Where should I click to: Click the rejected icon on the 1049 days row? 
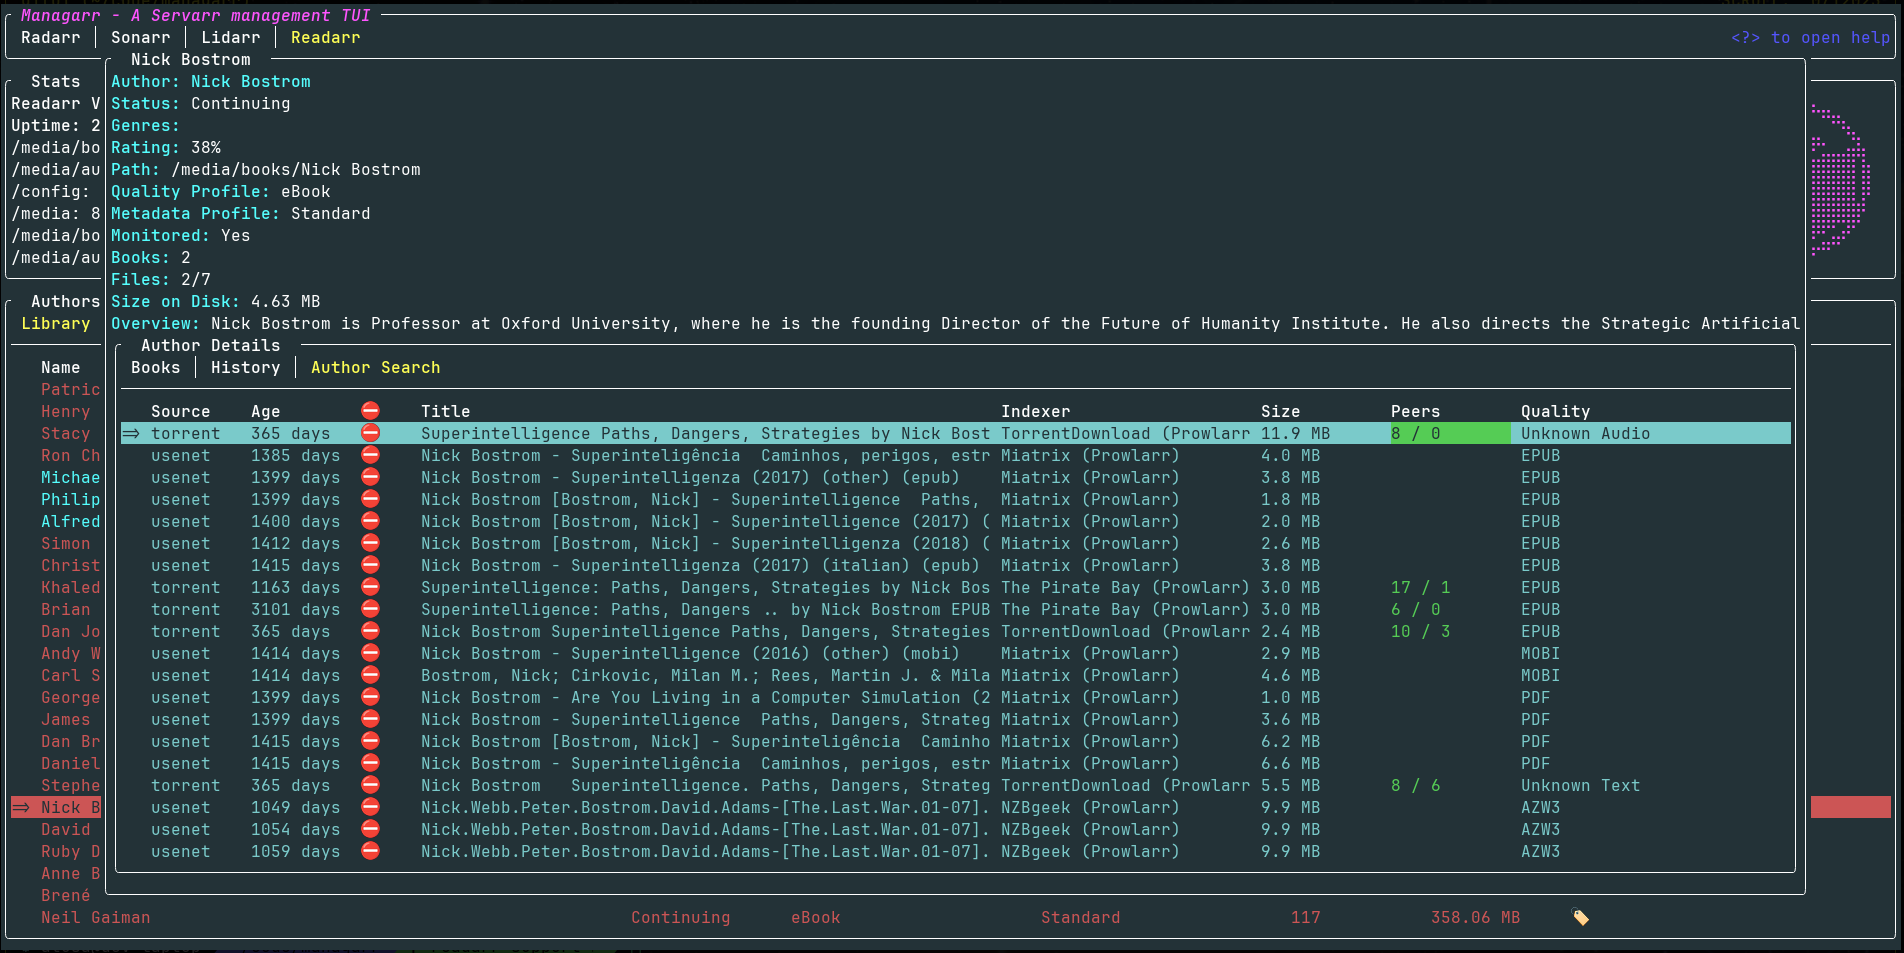pyautogui.click(x=370, y=807)
